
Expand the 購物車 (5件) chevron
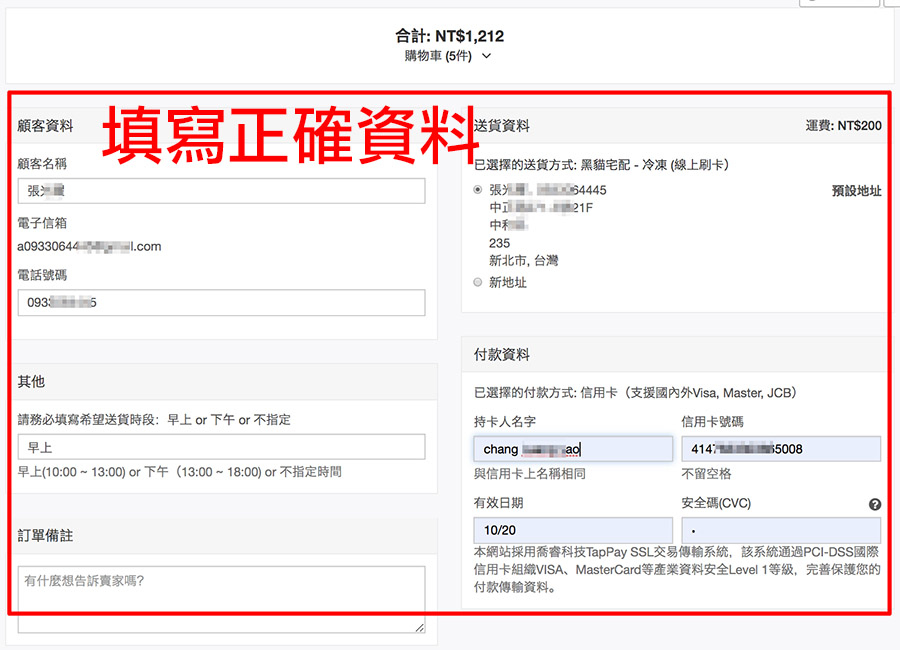(x=486, y=56)
